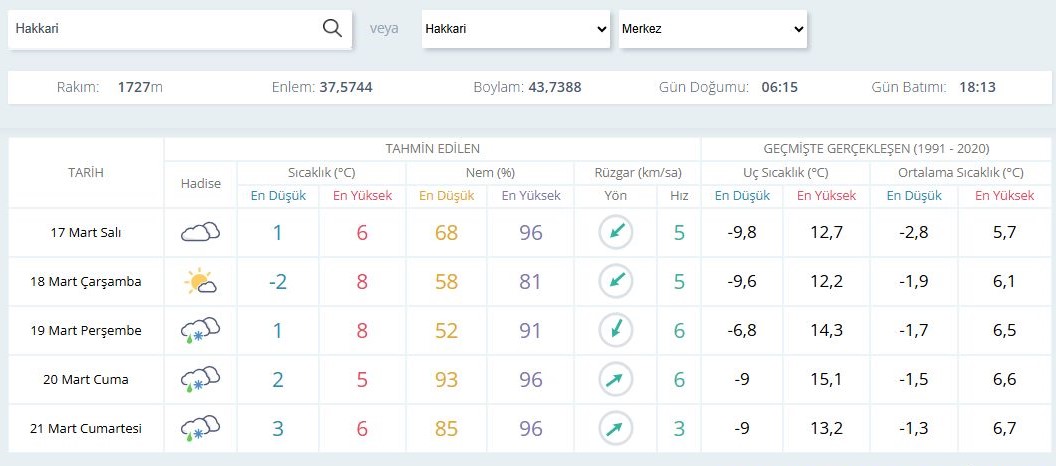Click the 17 Mart Salı date cell
The width and height of the screenshot is (1056, 466).
(x=86, y=233)
